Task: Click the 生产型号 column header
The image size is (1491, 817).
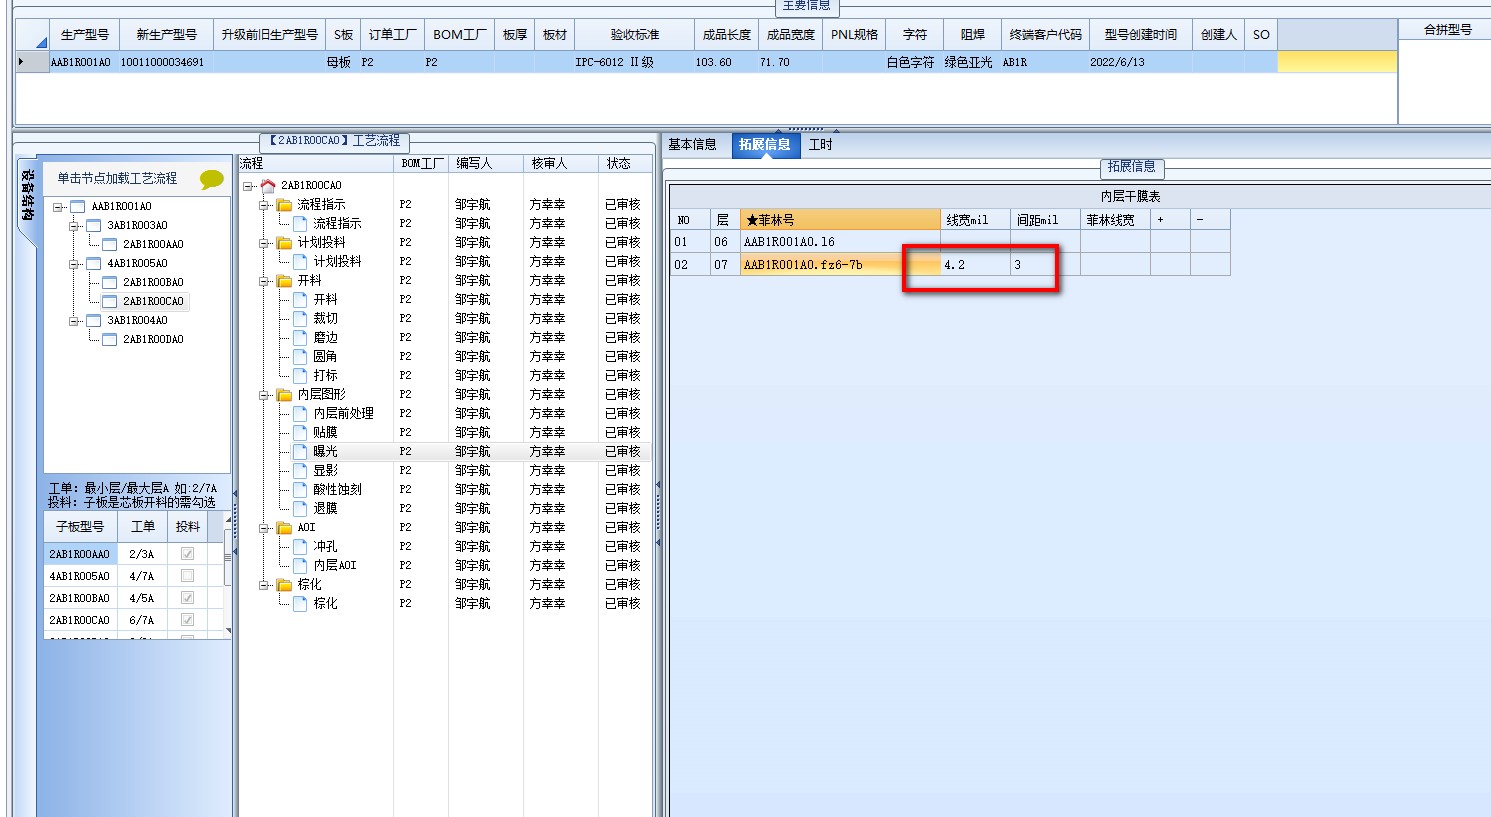Action: click(x=85, y=34)
